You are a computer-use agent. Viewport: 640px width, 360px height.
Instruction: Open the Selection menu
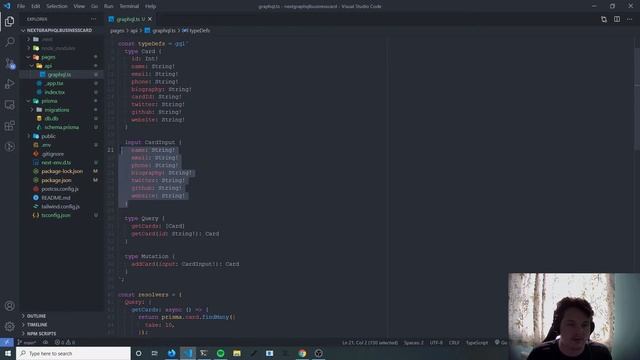[x=57, y=6]
